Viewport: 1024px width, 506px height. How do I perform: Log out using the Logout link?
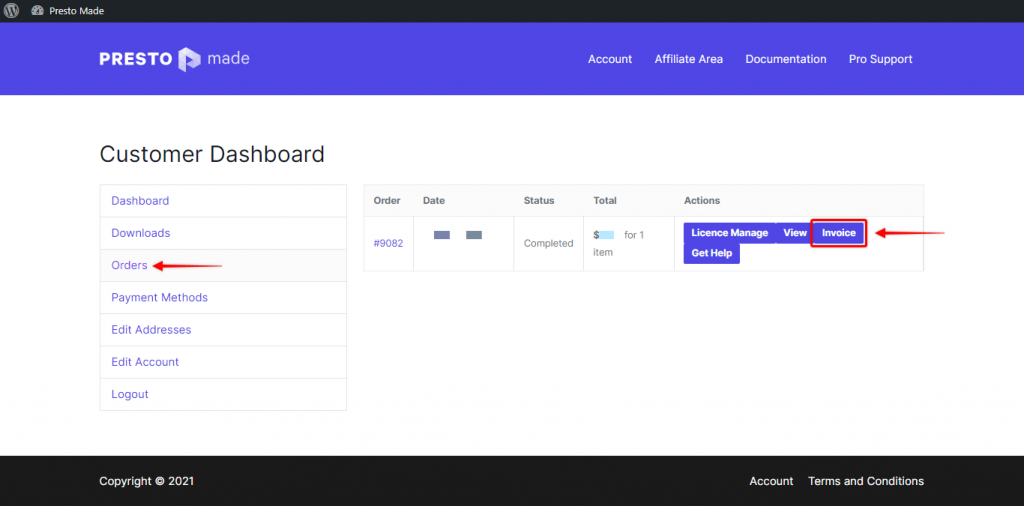coord(130,394)
